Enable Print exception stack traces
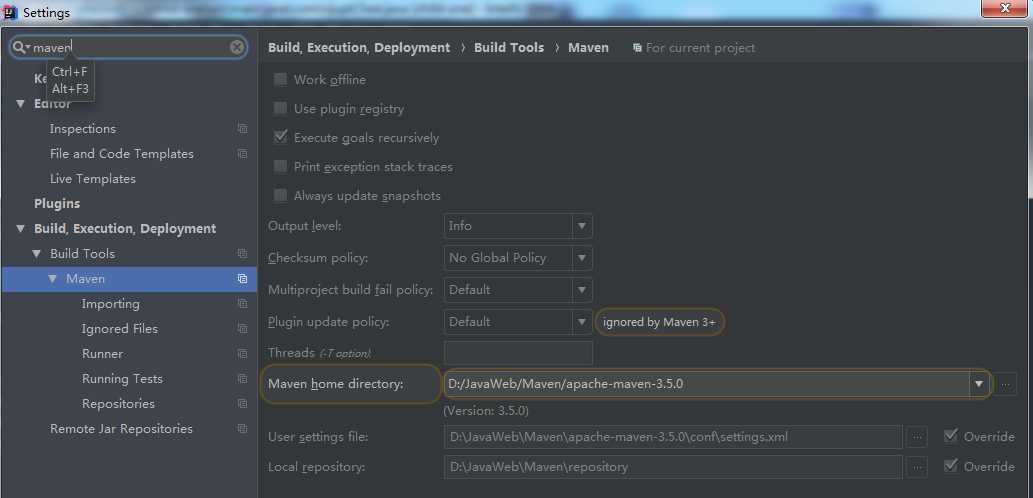This screenshot has width=1033, height=498. pos(281,167)
